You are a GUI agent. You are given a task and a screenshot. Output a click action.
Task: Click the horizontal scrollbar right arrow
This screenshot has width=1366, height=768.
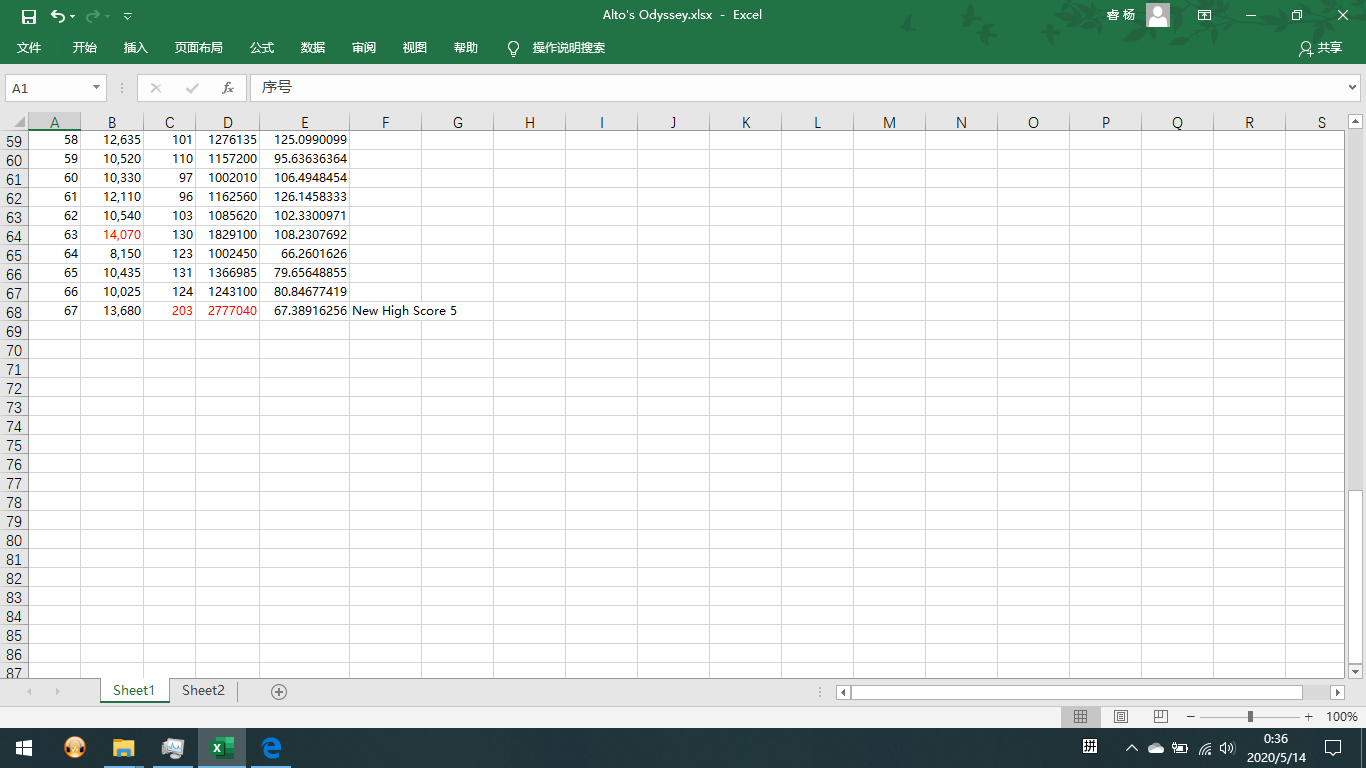(x=1338, y=692)
